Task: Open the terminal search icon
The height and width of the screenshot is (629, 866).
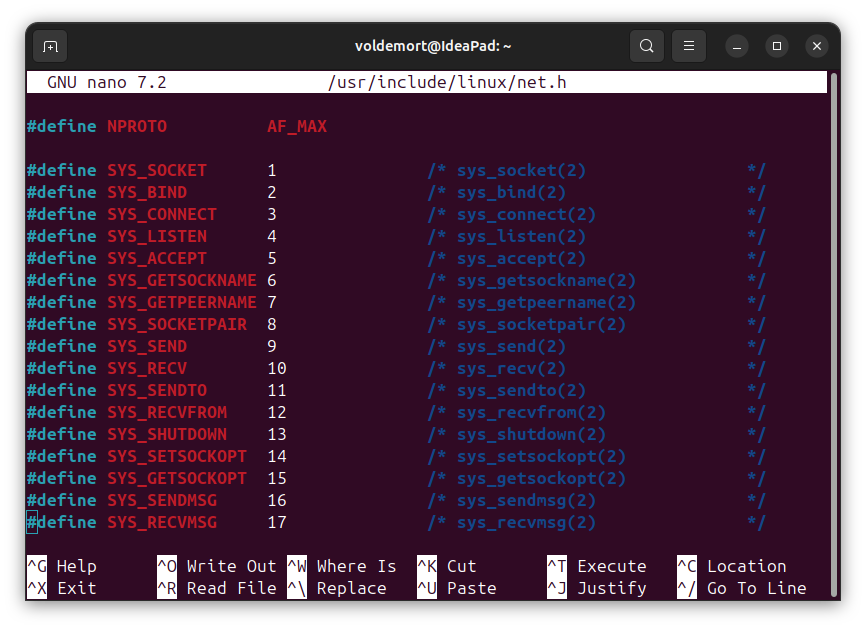Action: [647, 46]
